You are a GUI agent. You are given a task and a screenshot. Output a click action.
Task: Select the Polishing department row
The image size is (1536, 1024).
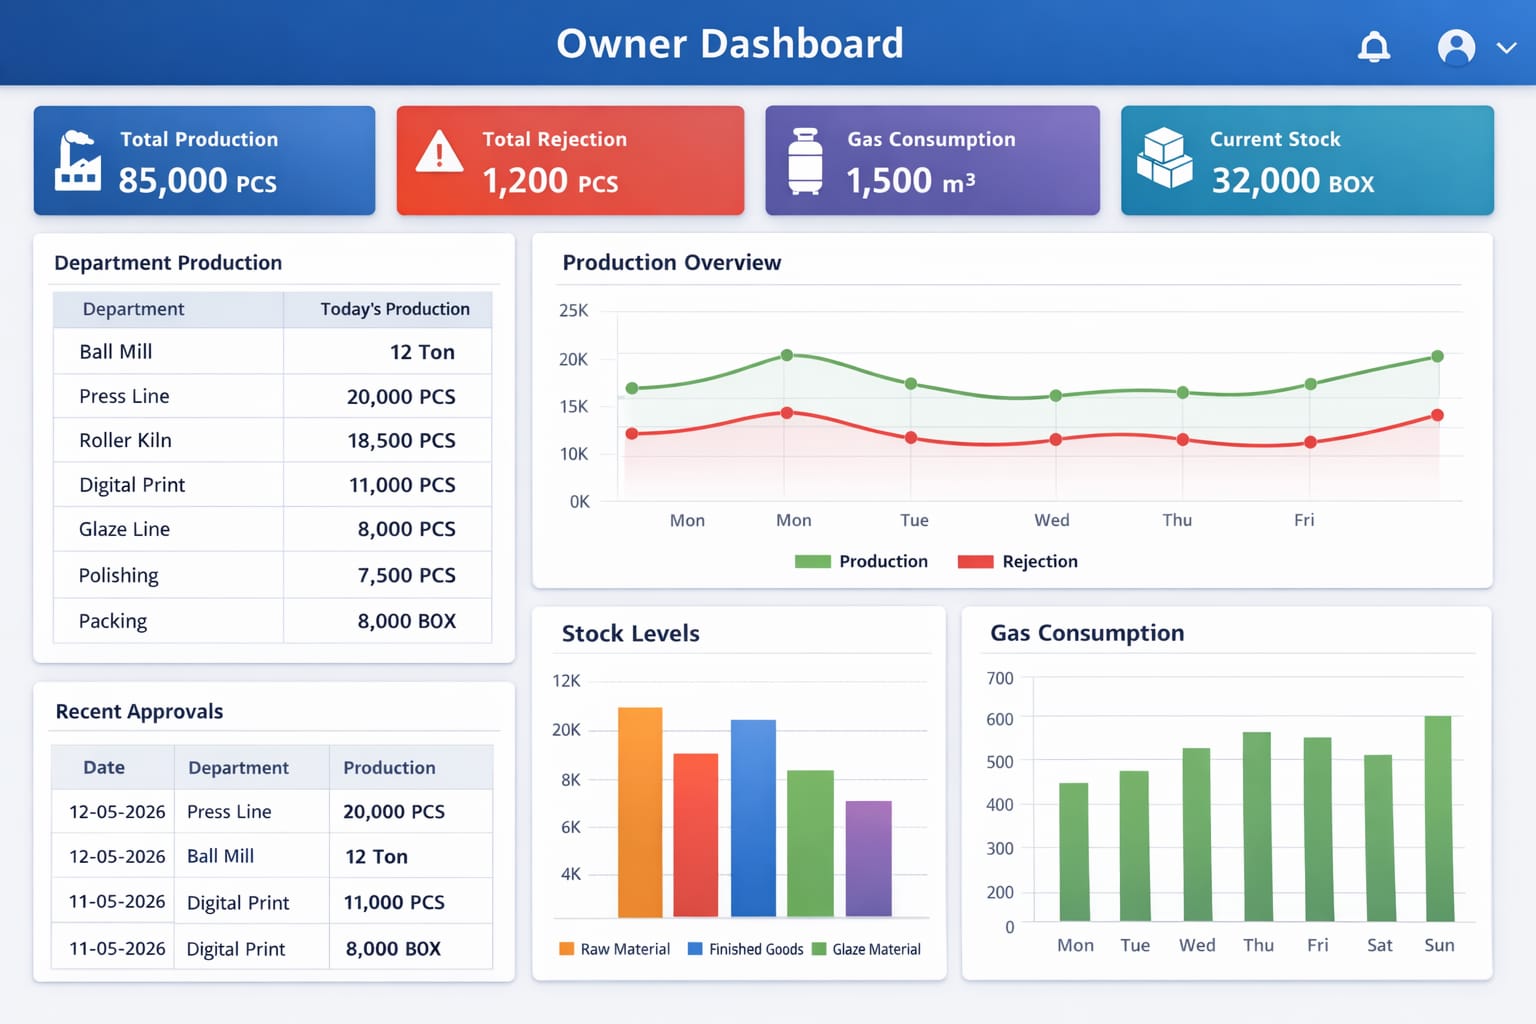click(272, 575)
